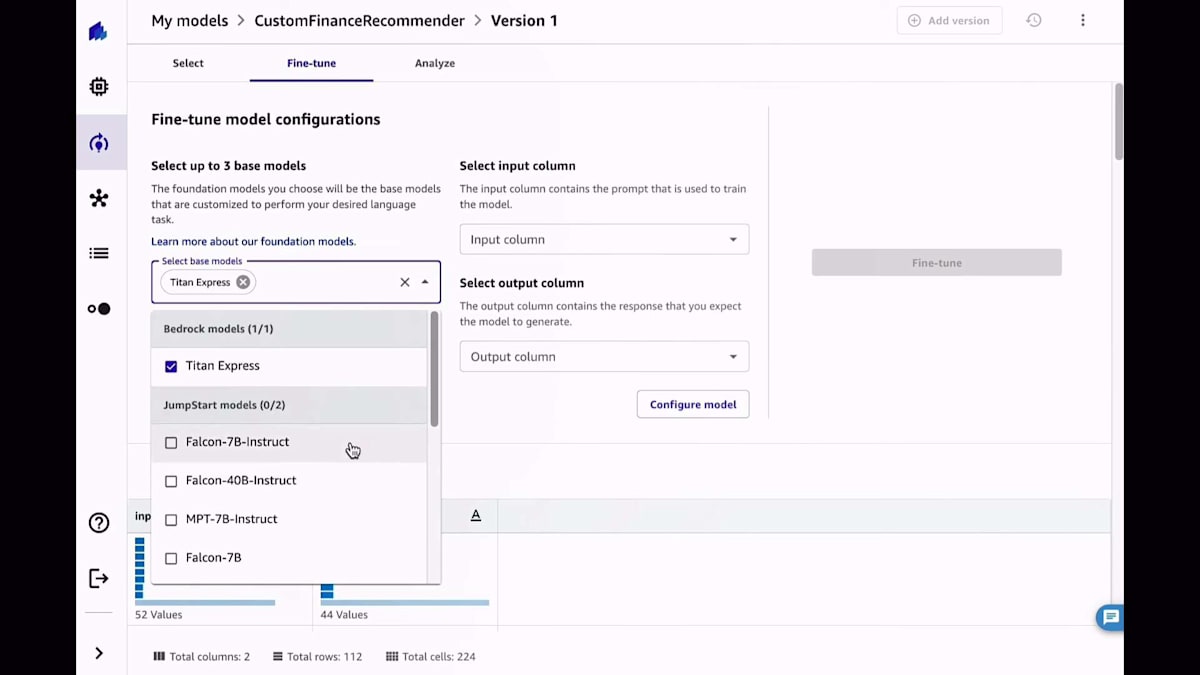Screen dimensions: 1200x675
Task: Open the three-dot more options menu
Action: pyautogui.click(x=1082, y=20)
